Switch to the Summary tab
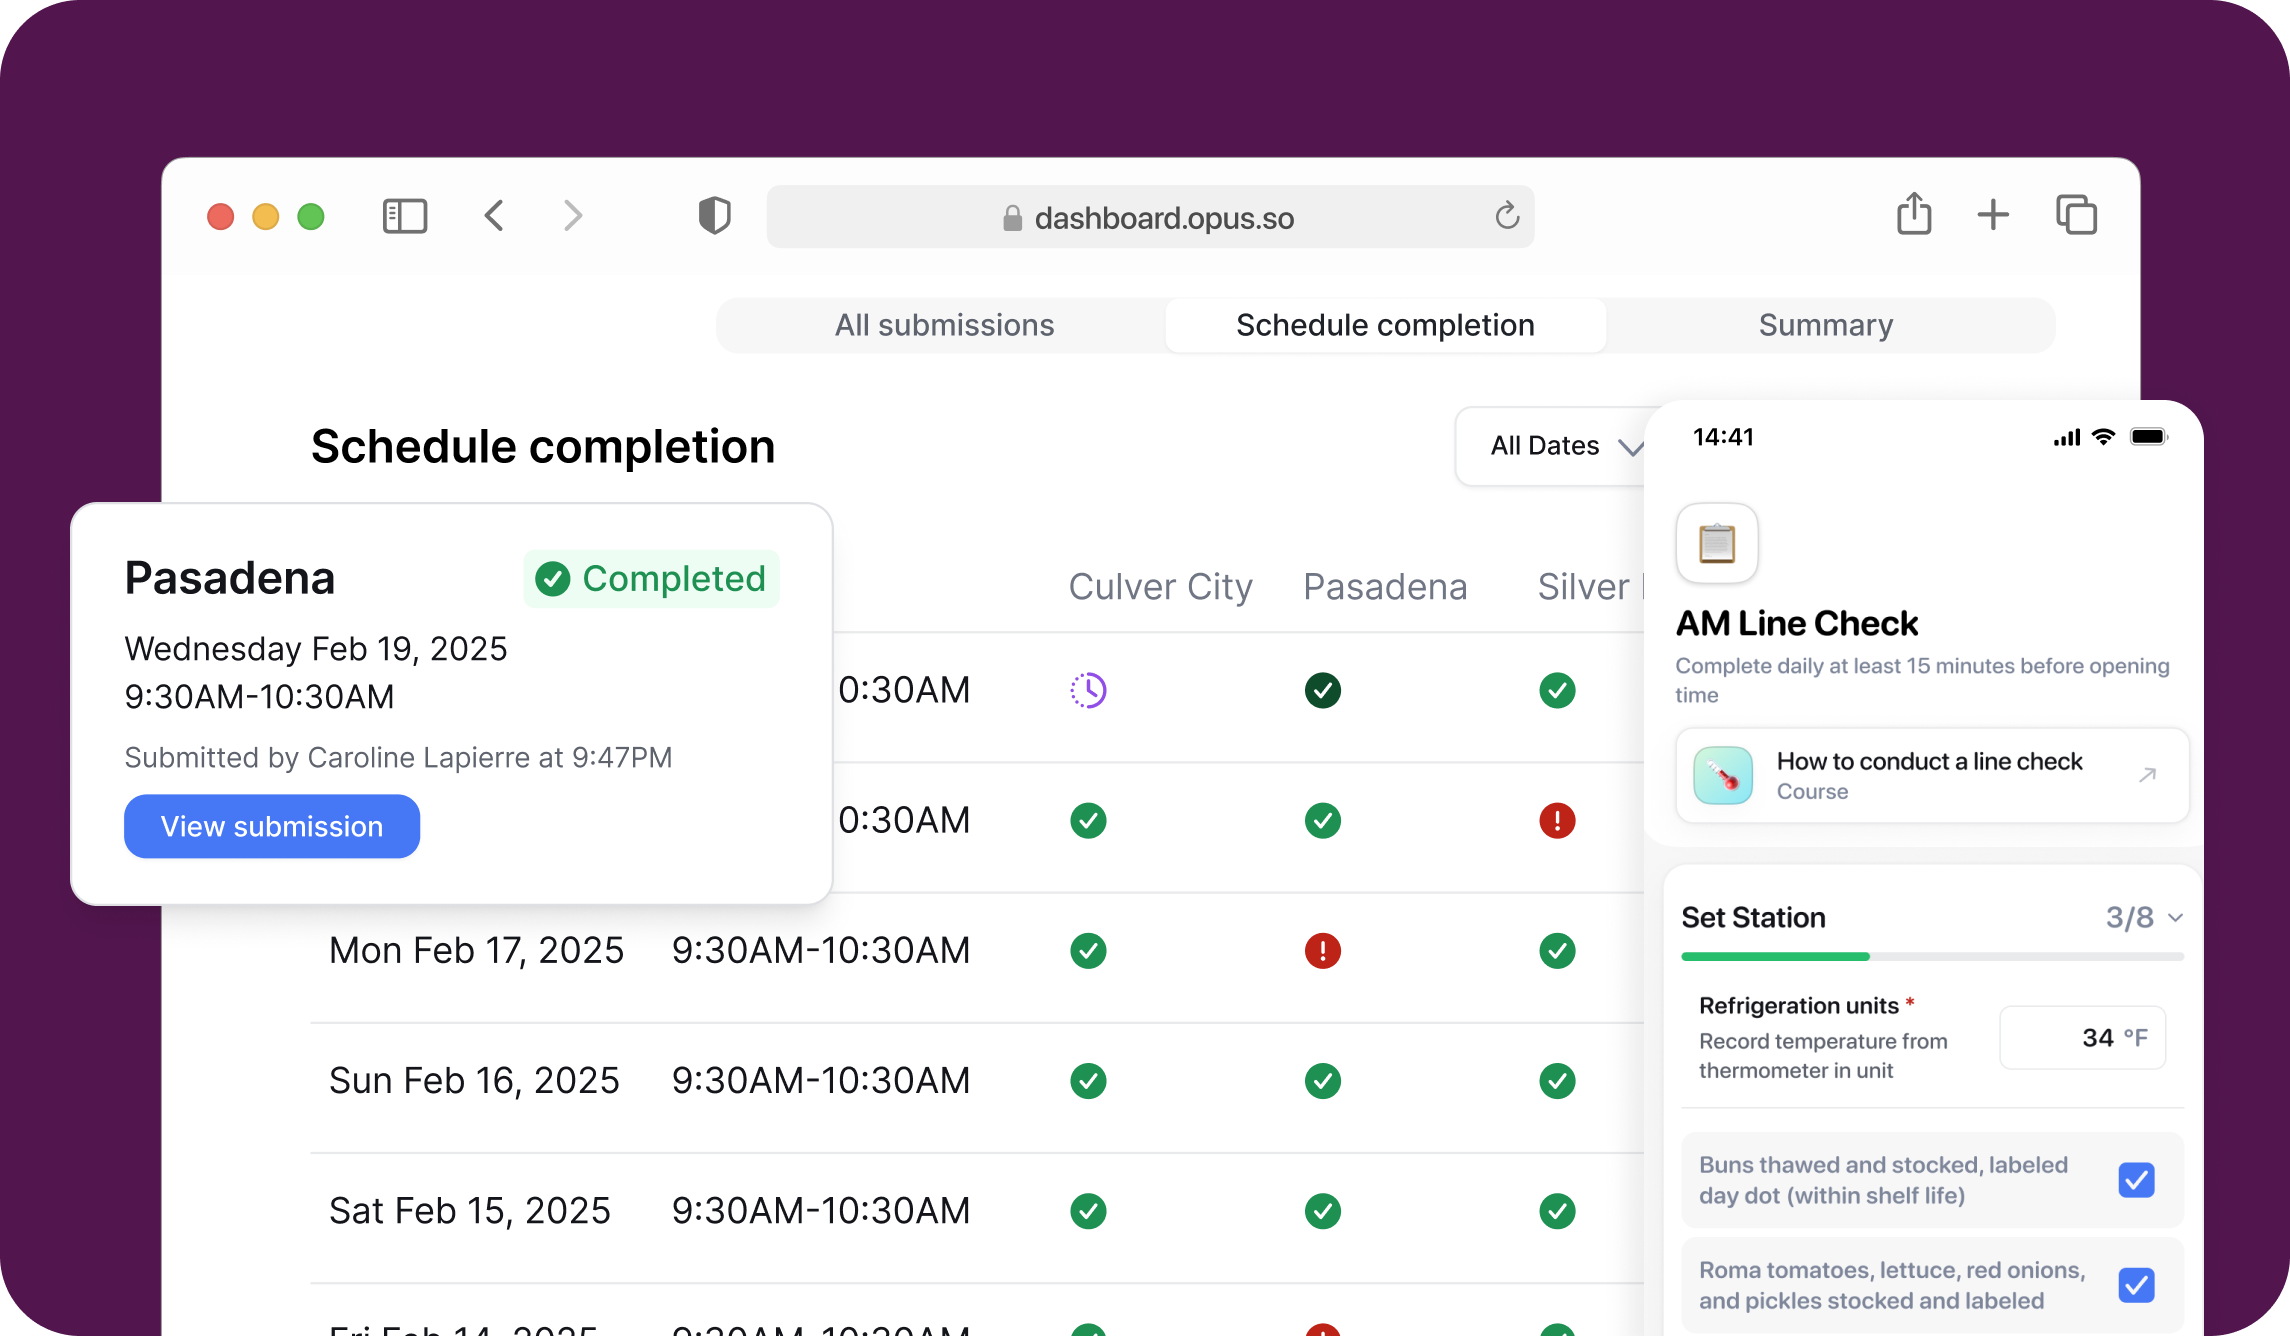The image size is (2290, 1336). click(1825, 325)
